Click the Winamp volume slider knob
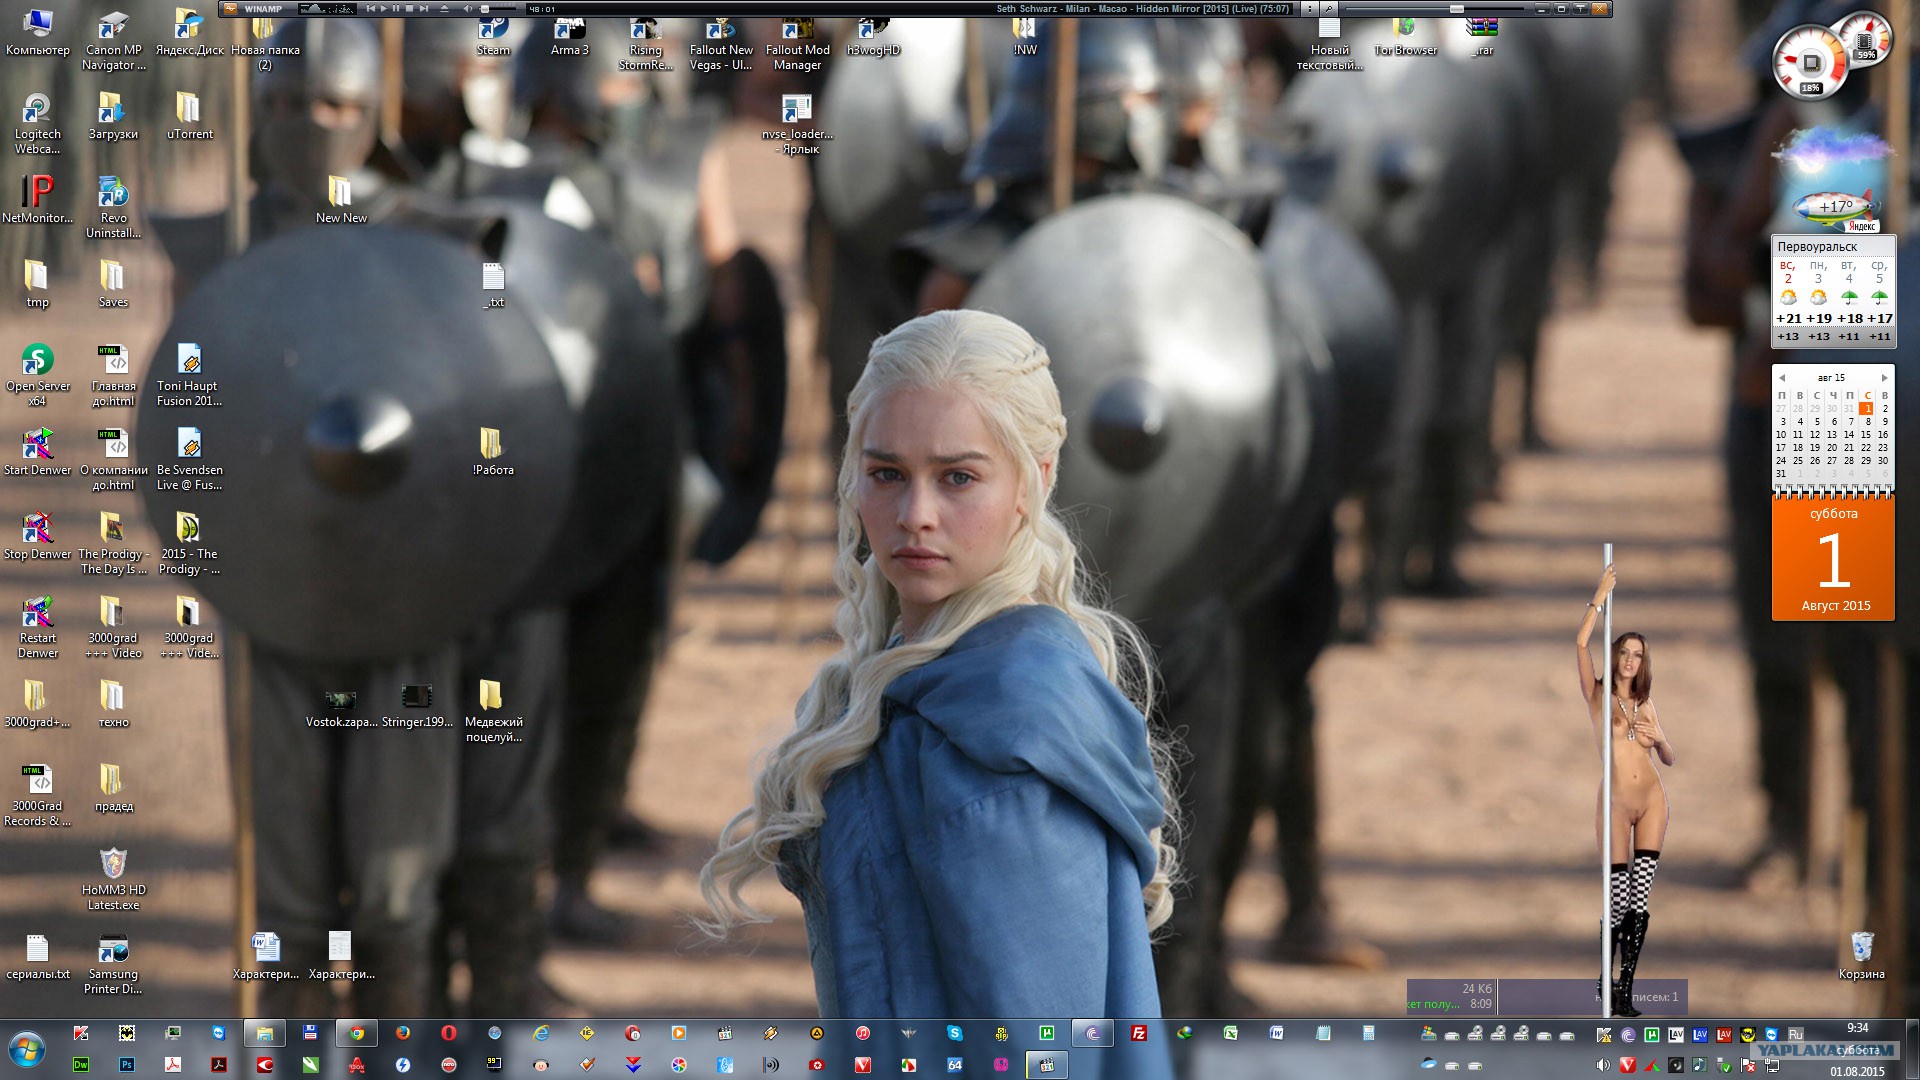Image resolution: width=1920 pixels, height=1080 pixels. pyautogui.click(x=485, y=9)
